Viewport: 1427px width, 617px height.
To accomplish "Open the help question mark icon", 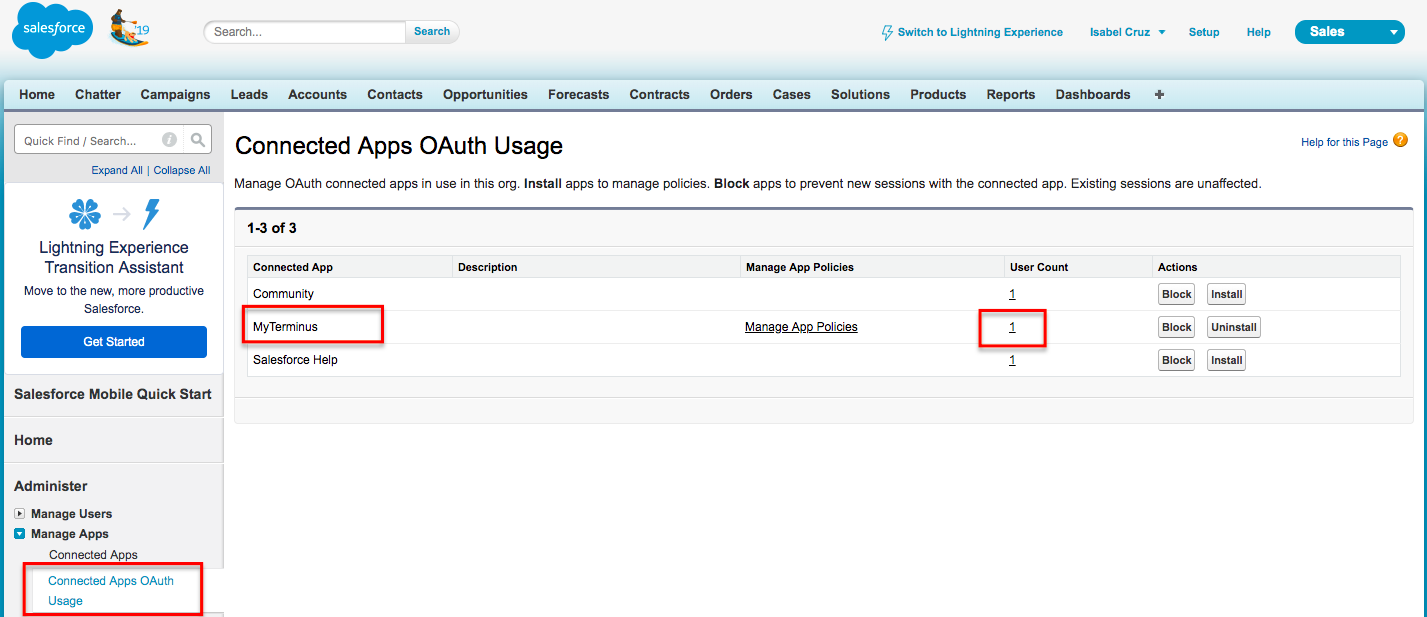I will point(1400,141).
